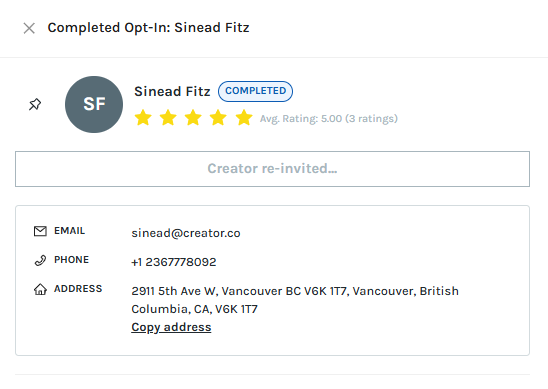548x389 pixels.
Task: Click the phone handset icon
Action: (40, 260)
